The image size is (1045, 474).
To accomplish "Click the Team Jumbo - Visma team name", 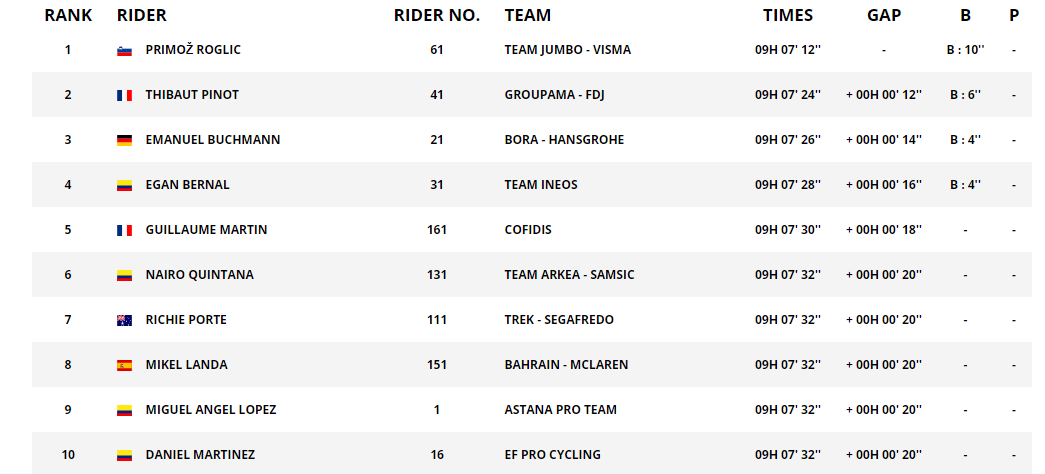I will (568, 50).
